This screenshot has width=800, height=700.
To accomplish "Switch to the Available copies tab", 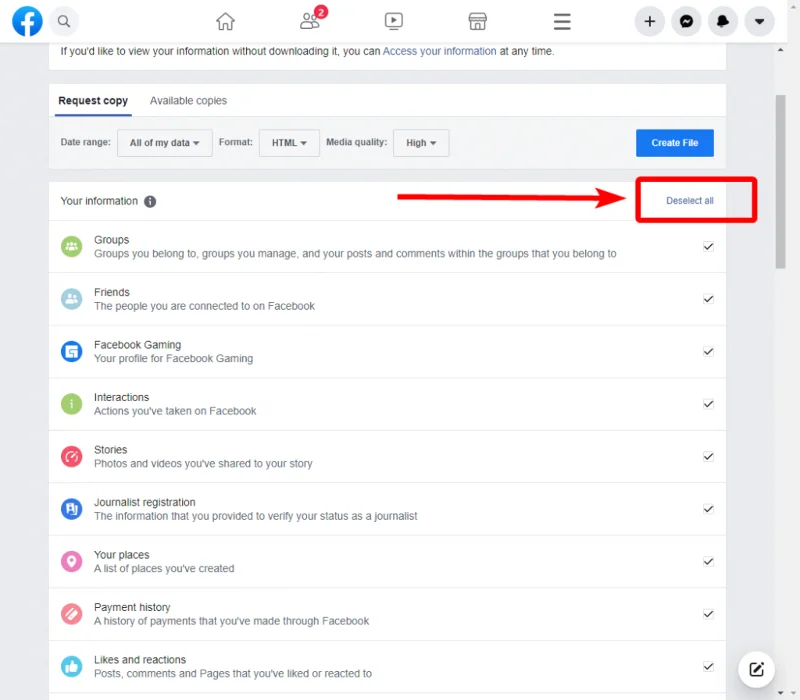I will [188, 100].
